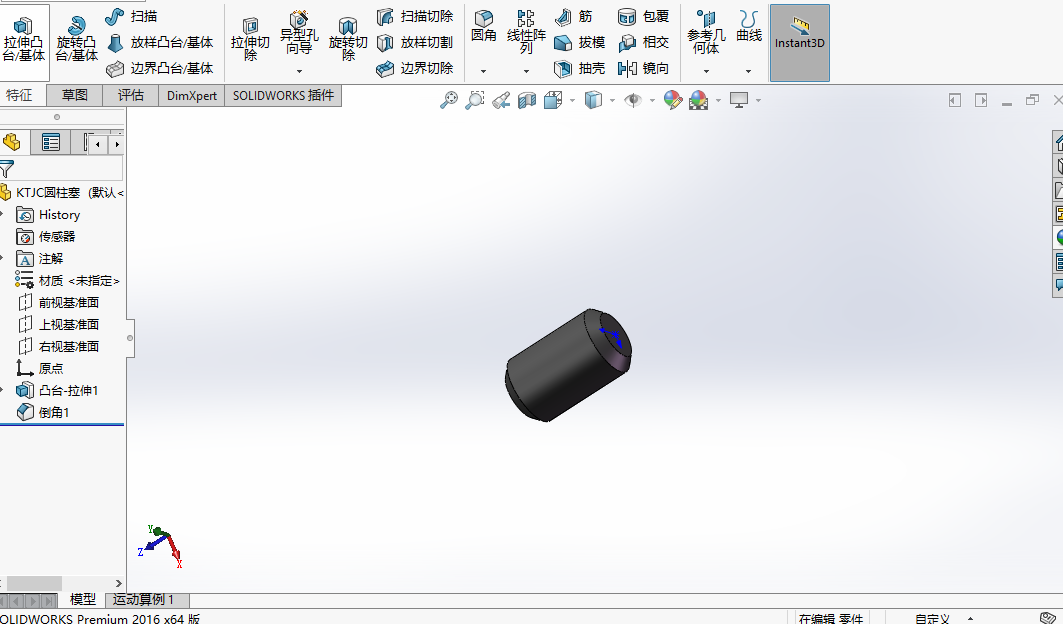Choose the 扫描切除 swept cut tool
The image size is (1063, 624).
click(415, 16)
